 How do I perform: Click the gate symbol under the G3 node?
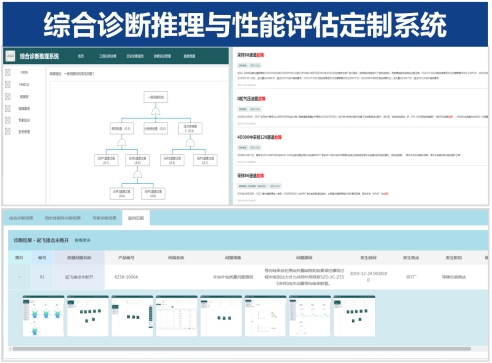pyautogui.click(x=190, y=143)
